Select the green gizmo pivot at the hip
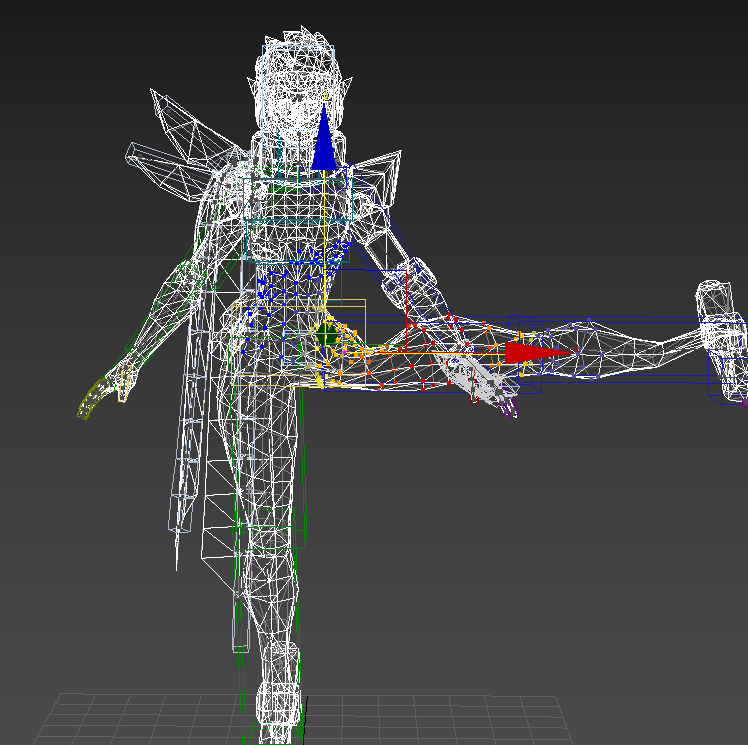The width and height of the screenshot is (748, 745). point(328,334)
